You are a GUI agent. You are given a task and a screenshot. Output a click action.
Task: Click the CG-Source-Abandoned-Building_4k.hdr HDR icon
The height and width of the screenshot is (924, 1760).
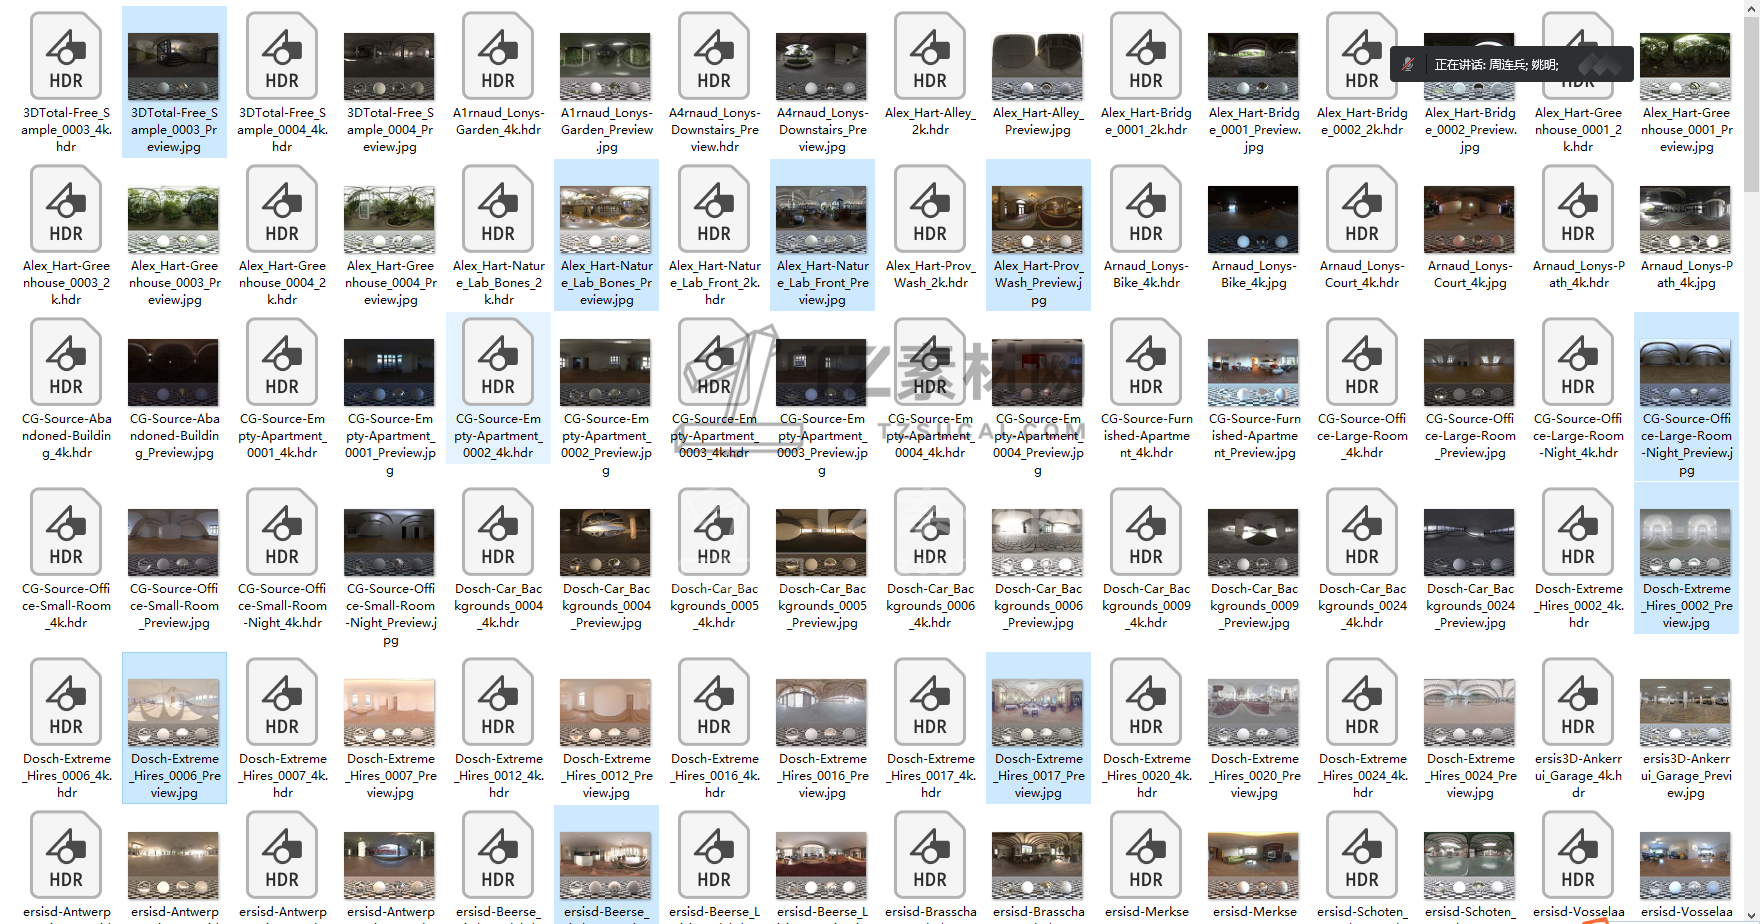tap(66, 362)
